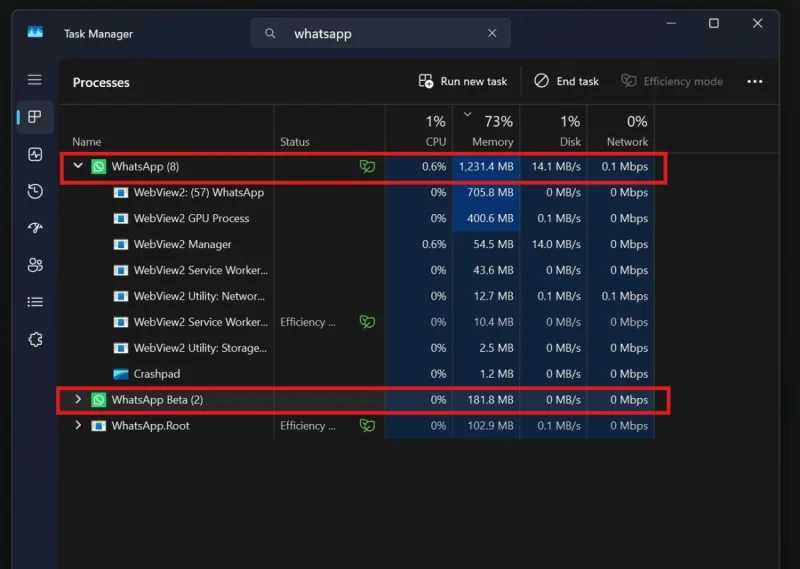The width and height of the screenshot is (800, 569).
Task: Open App history page in sidebar
Action: 35,192
